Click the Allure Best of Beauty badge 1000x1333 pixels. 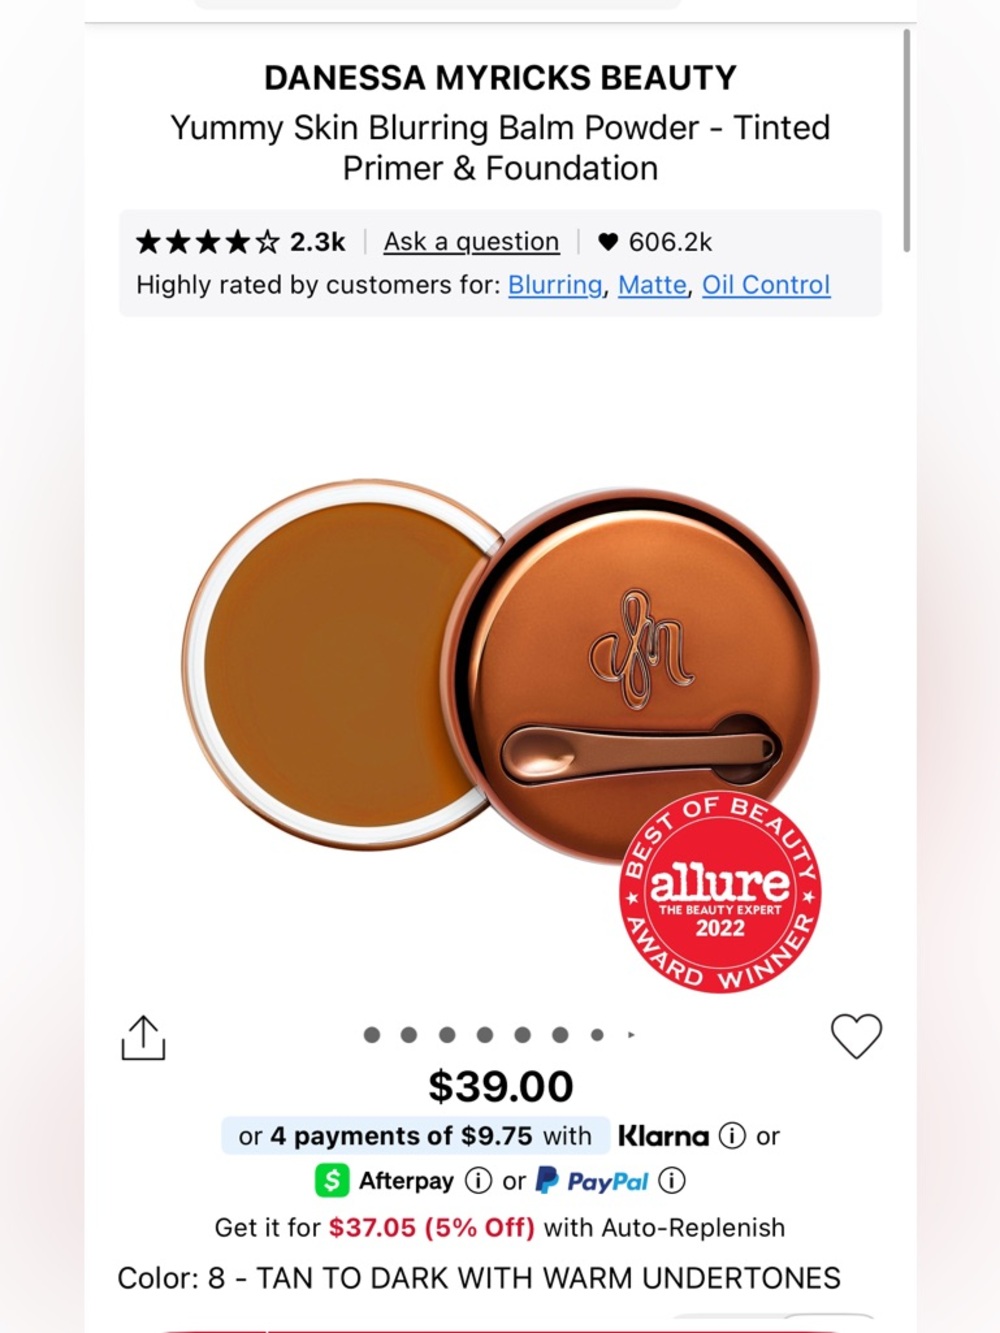click(x=720, y=891)
